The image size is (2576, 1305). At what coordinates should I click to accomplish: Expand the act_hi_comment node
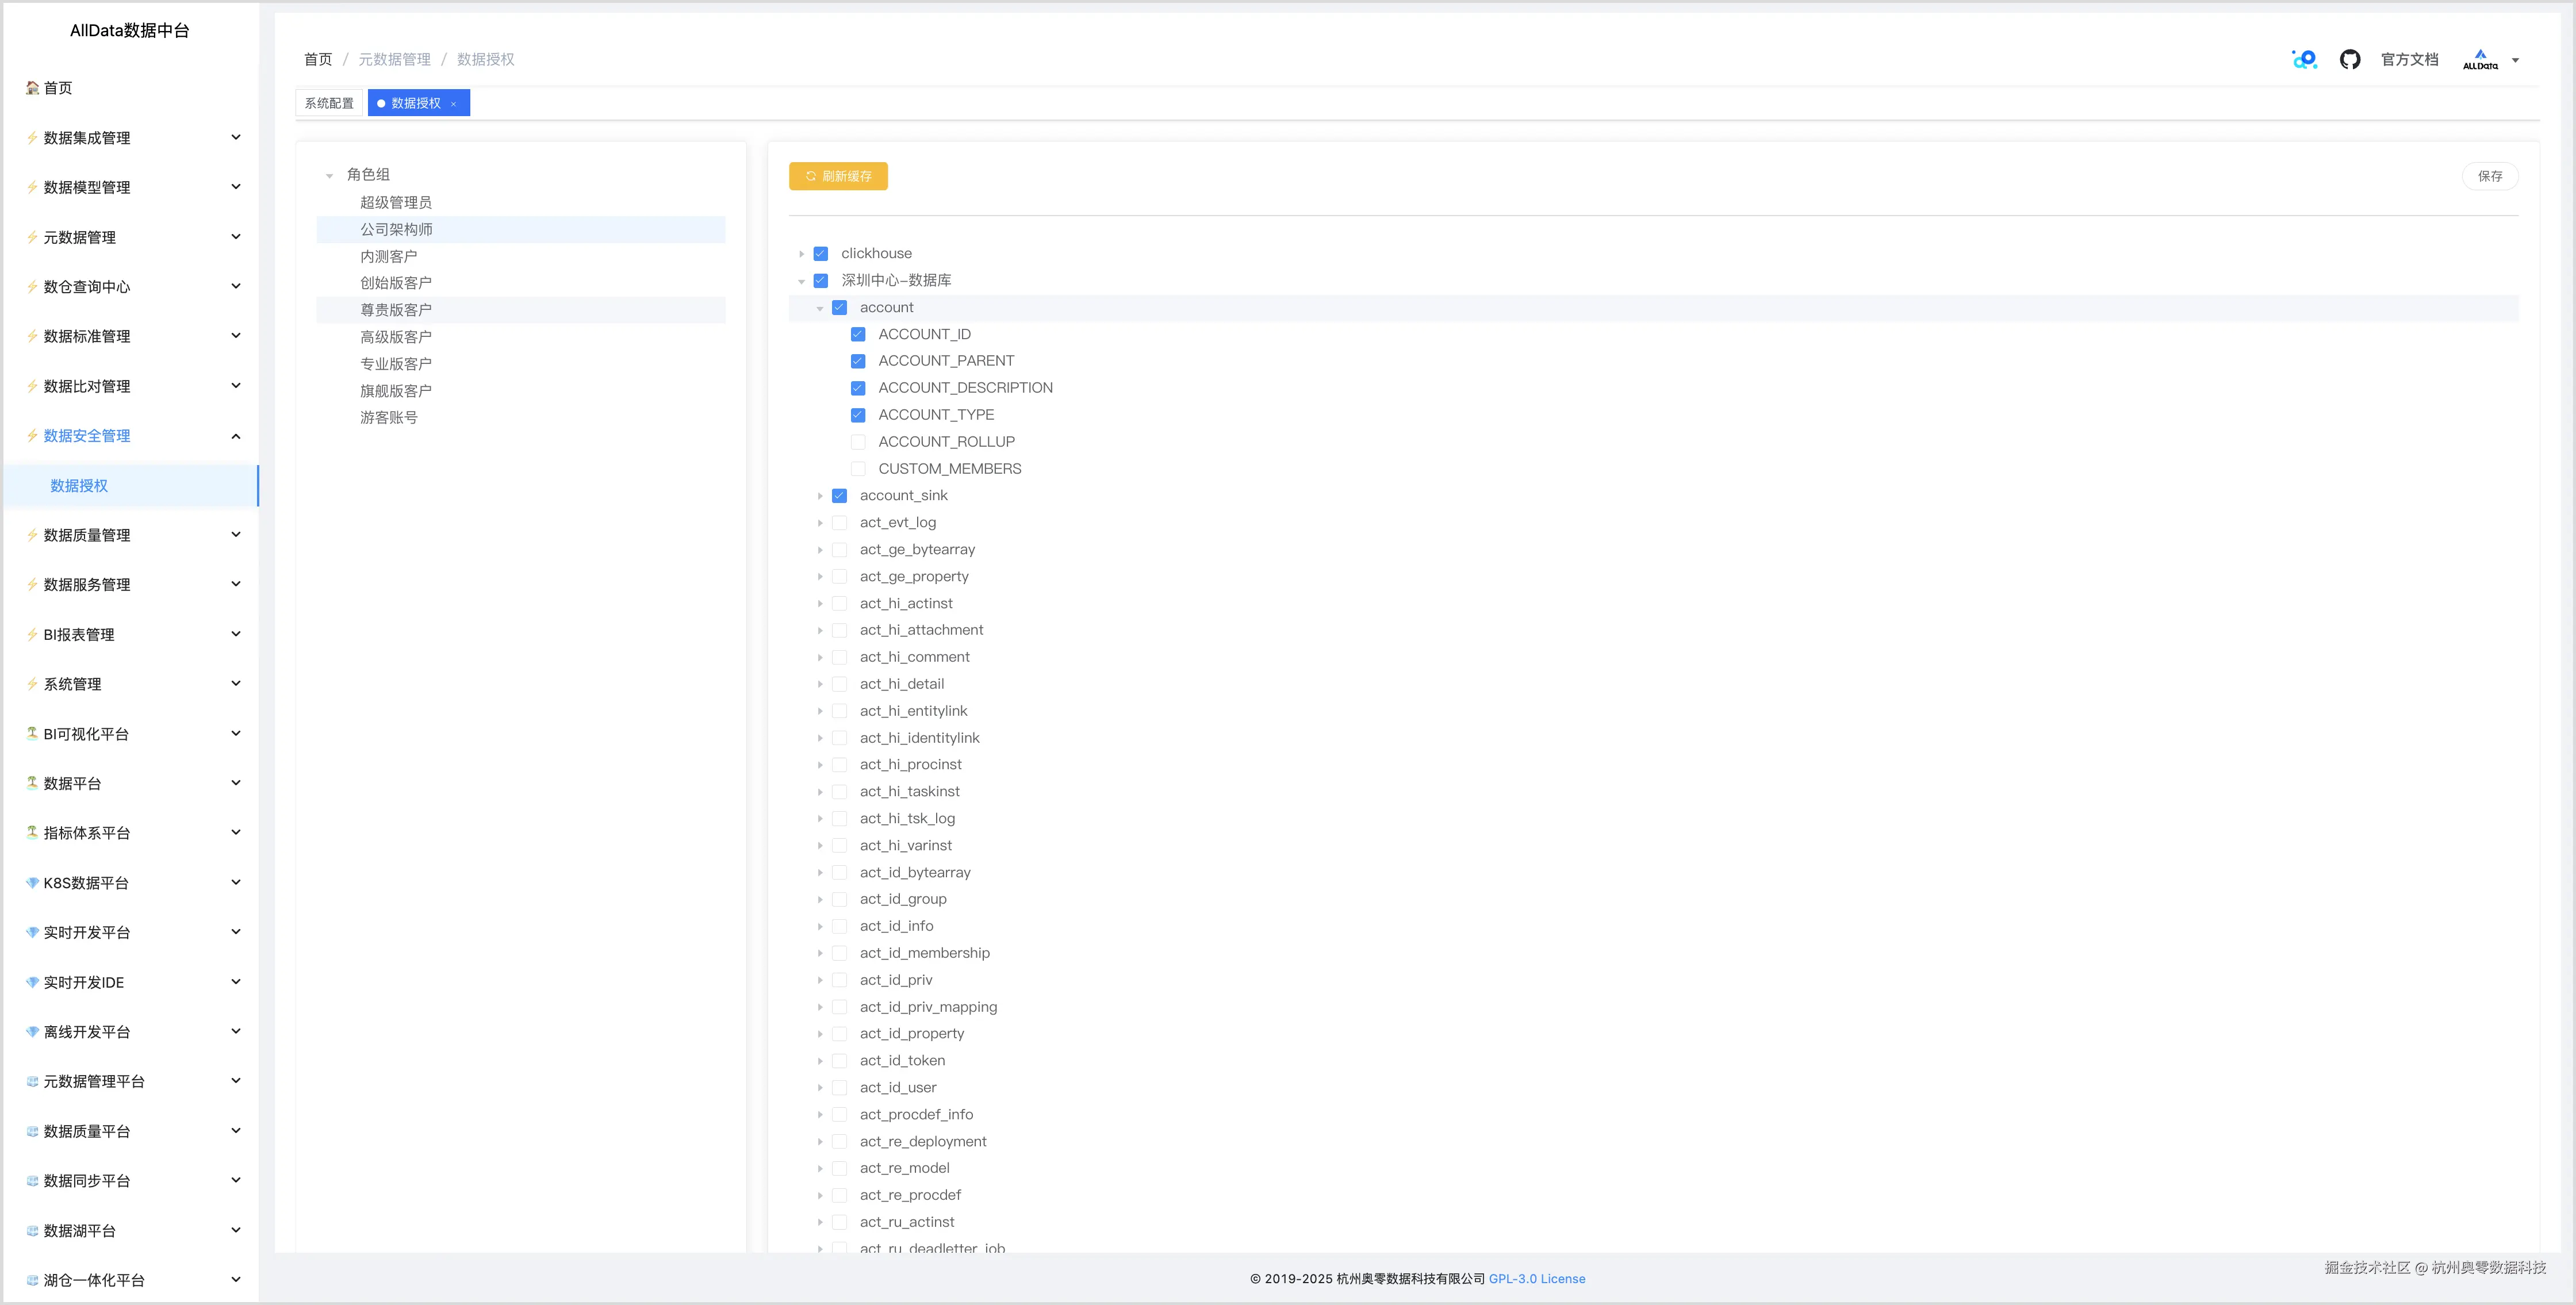pyautogui.click(x=820, y=657)
